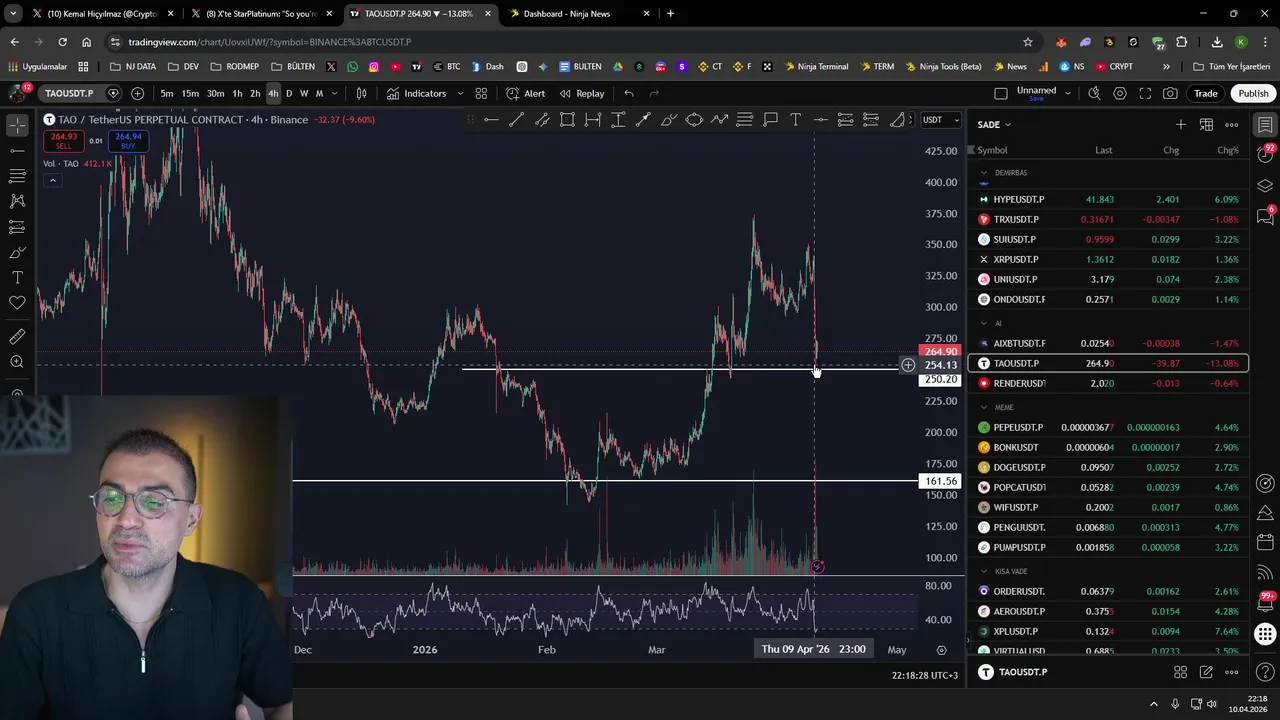Activate the zoom in magnifier tool

[17, 362]
